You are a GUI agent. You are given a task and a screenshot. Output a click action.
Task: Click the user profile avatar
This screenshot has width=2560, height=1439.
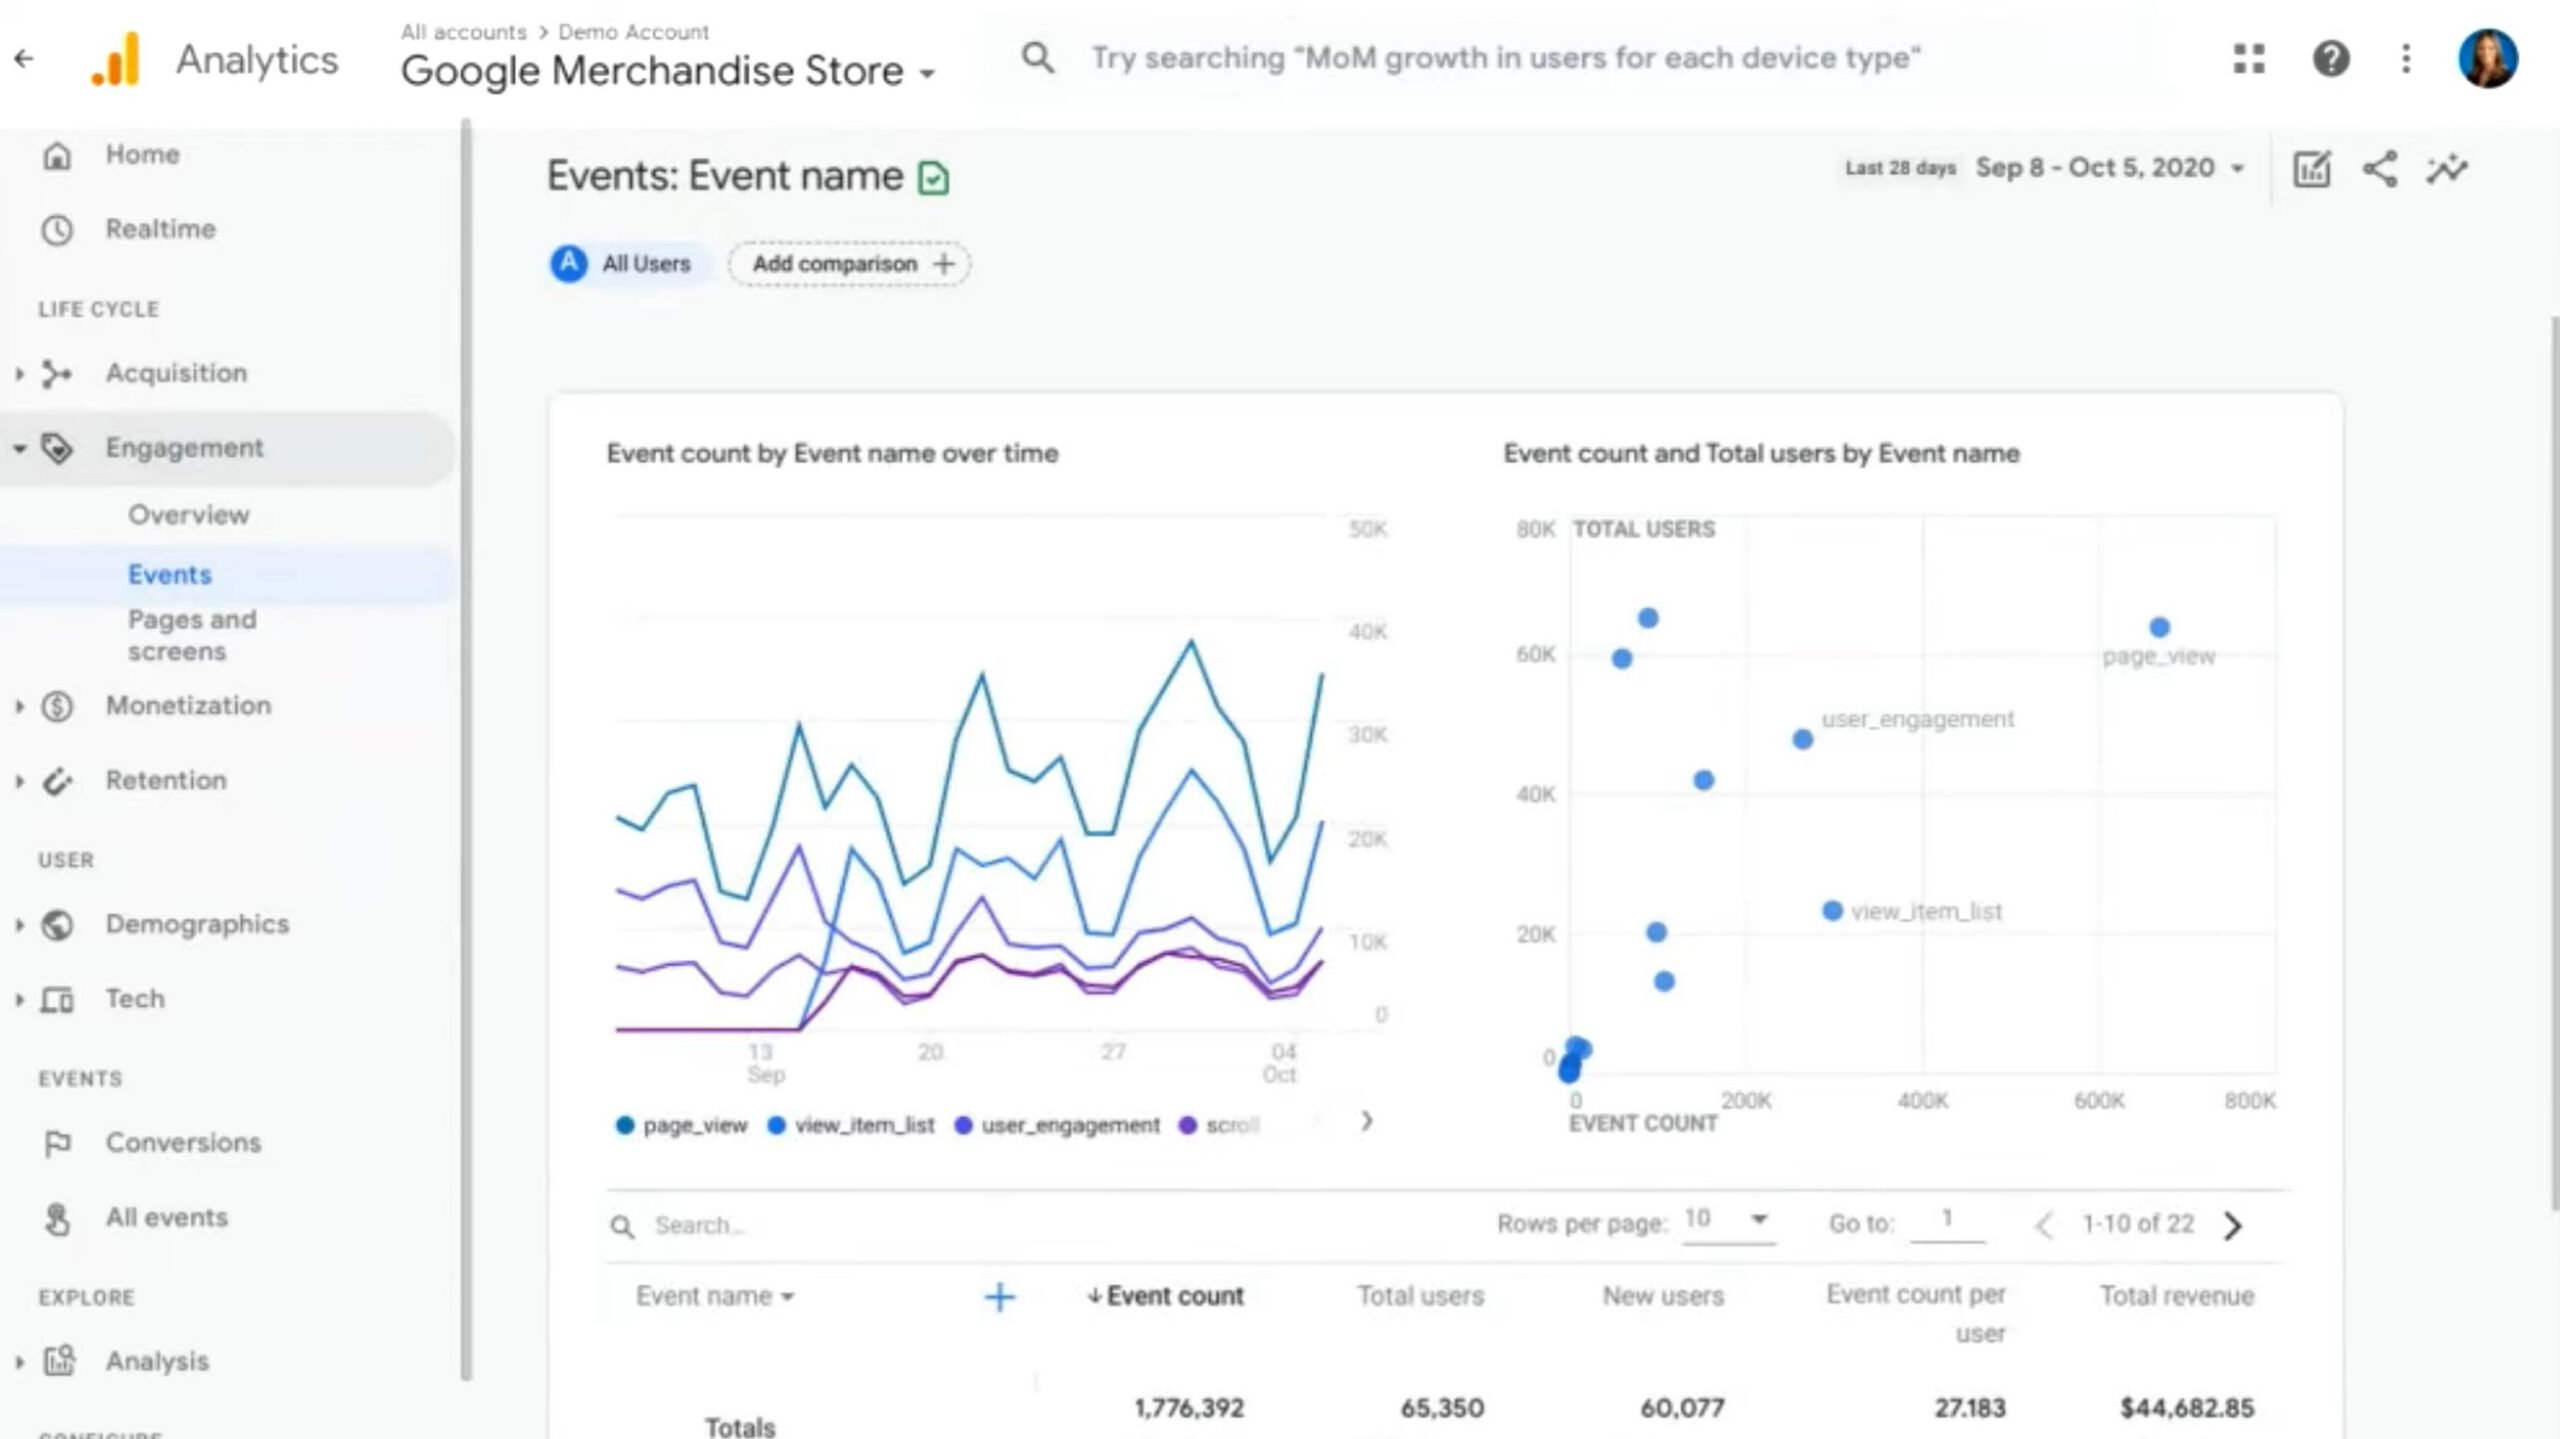[x=2488, y=59]
